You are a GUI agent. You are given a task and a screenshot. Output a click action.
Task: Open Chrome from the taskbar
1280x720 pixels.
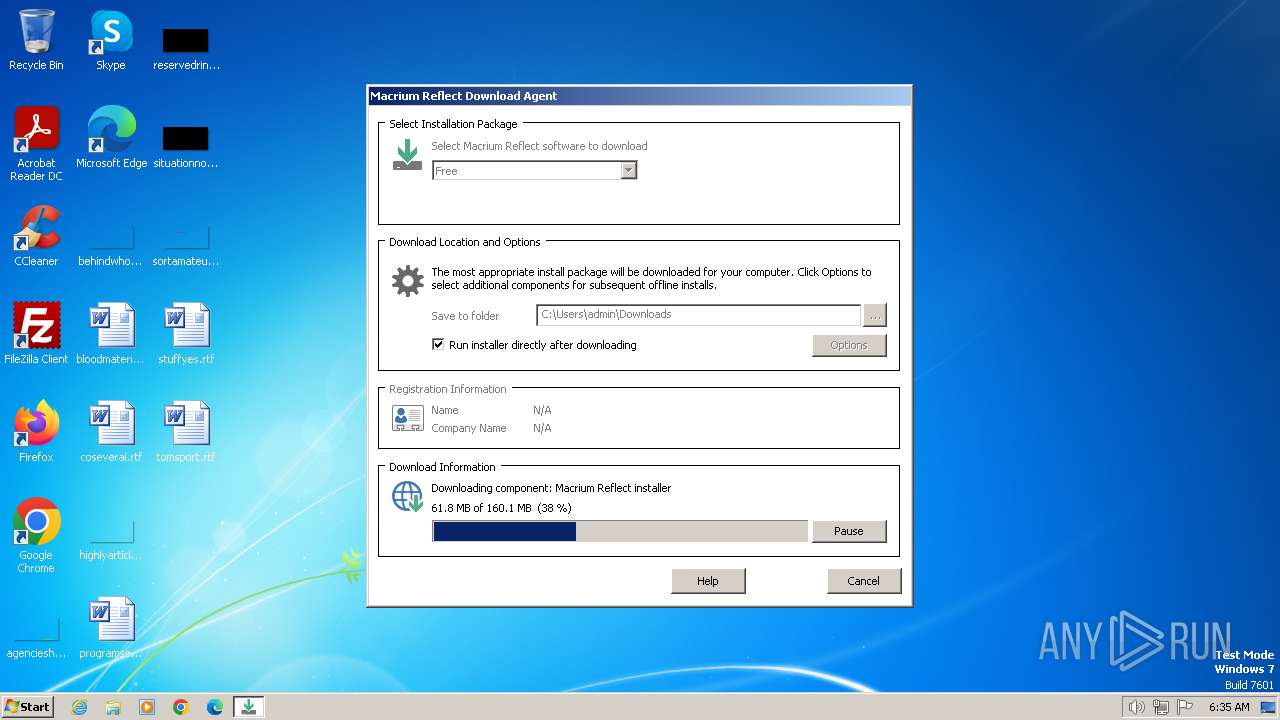click(x=181, y=707)
